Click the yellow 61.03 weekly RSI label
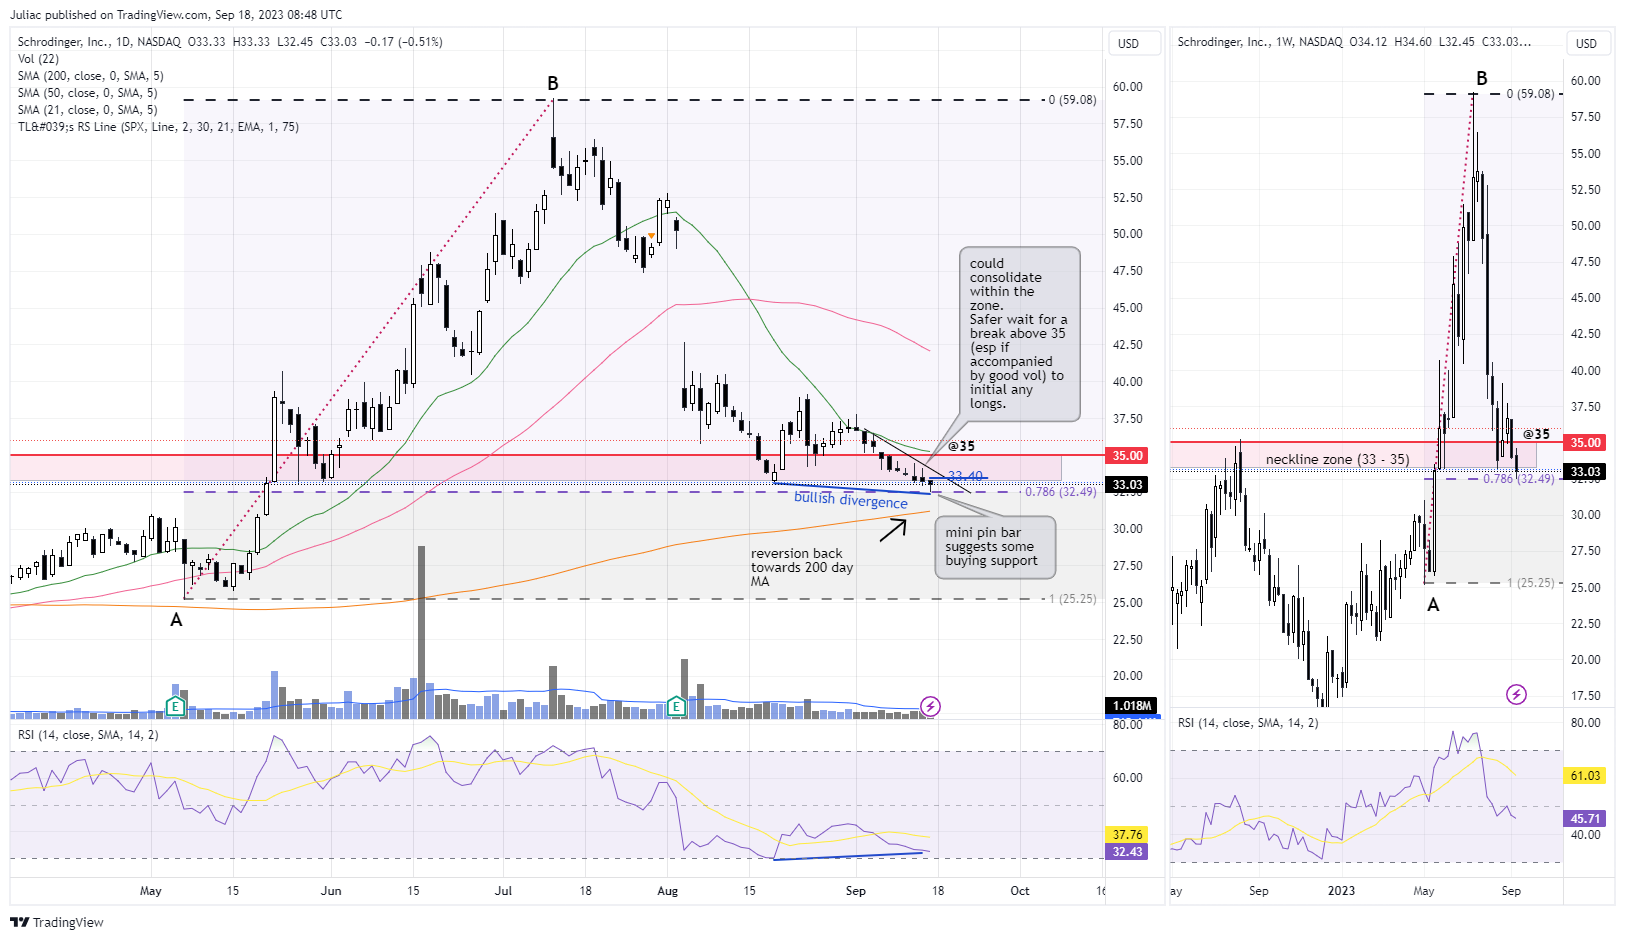1625x940 pixels. point(1585,775)
